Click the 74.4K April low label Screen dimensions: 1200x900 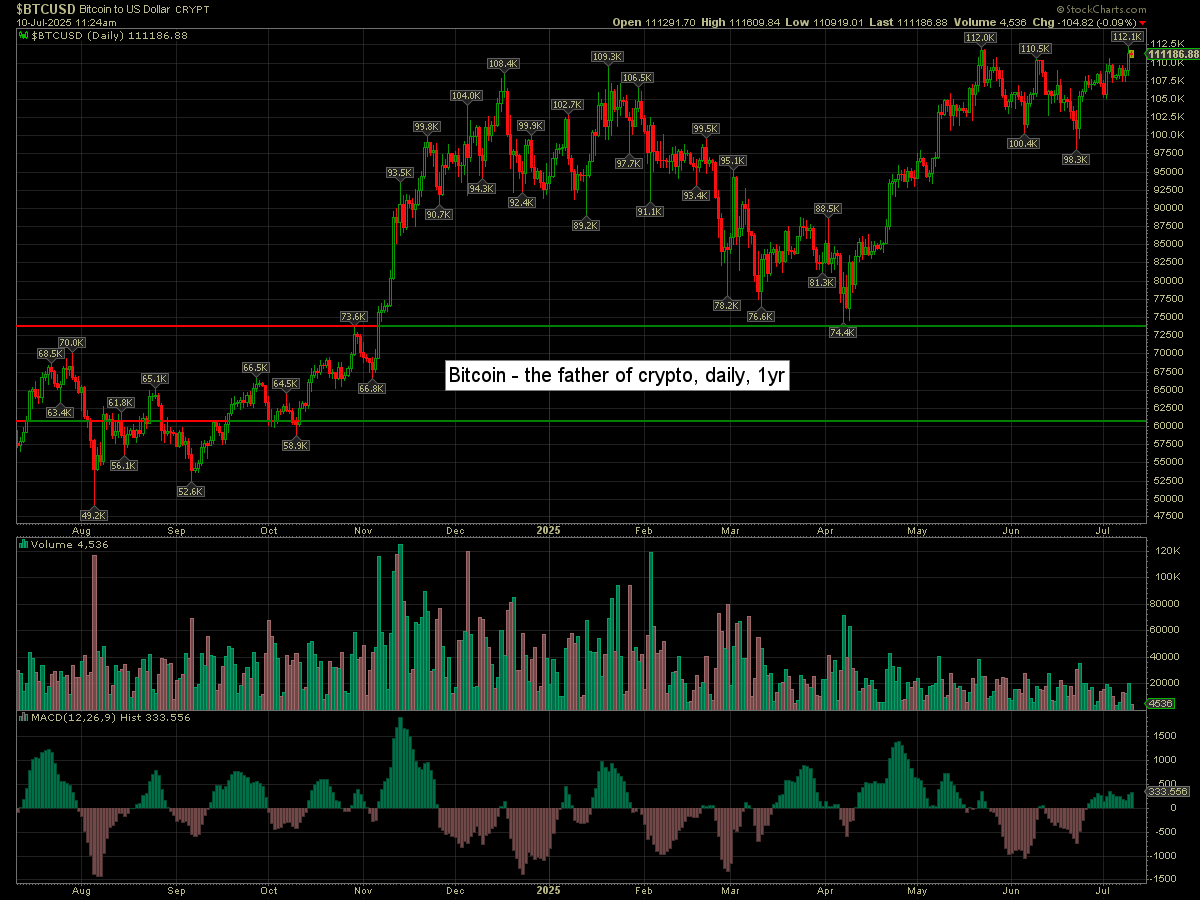843,332
